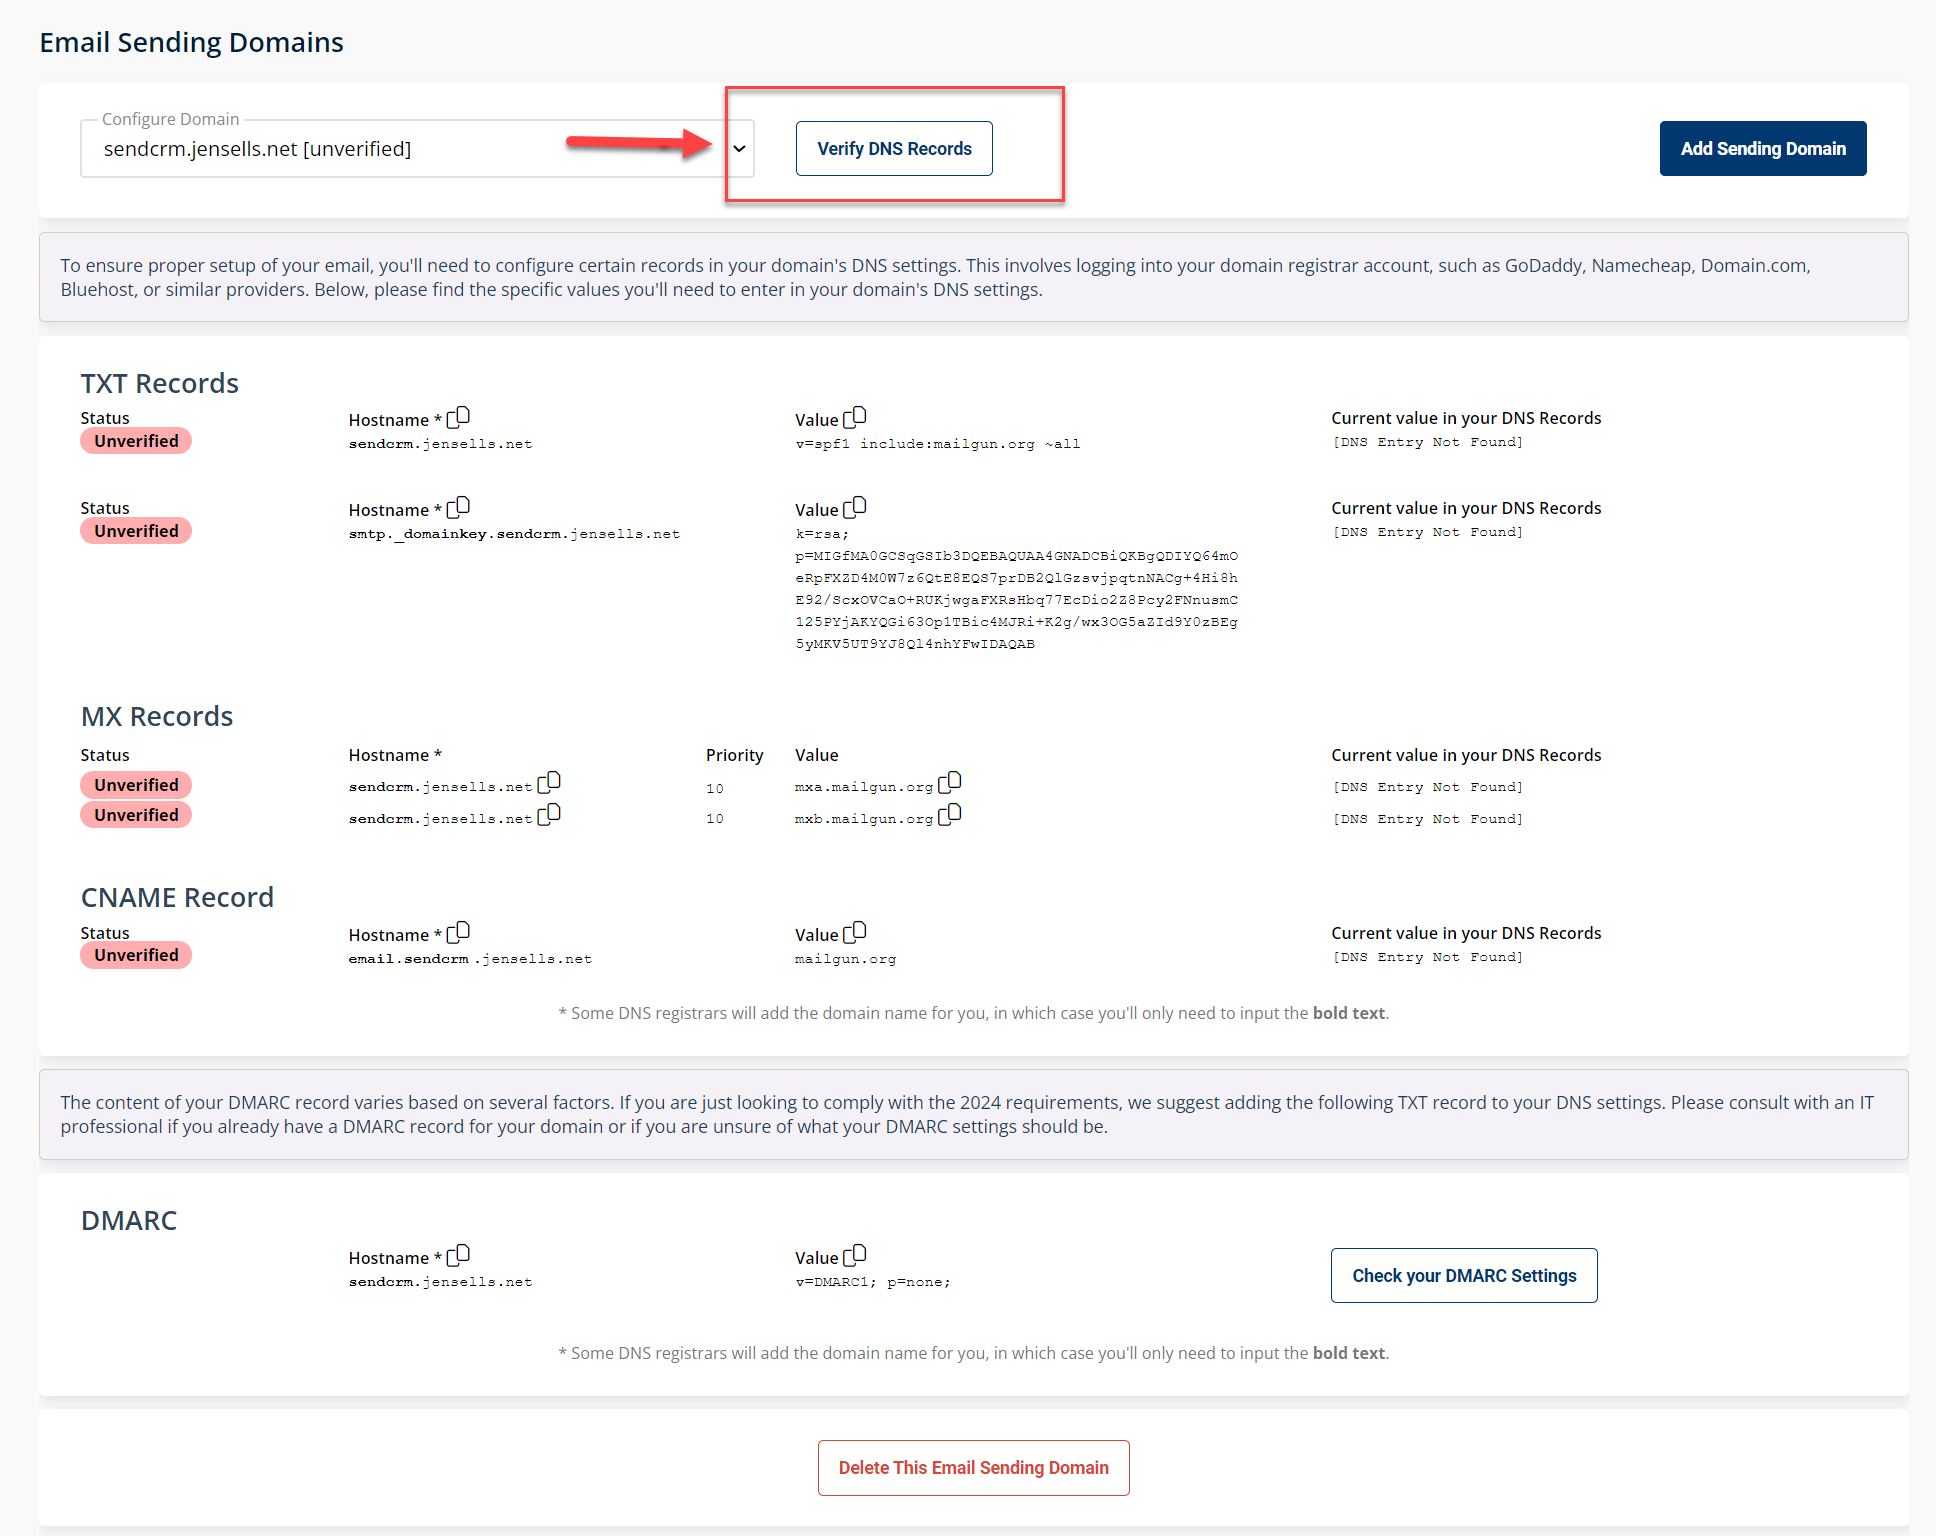Select the Configure Domain input field
Image resolution: width=1936 pixels, height=1536 pixels.
400,148
